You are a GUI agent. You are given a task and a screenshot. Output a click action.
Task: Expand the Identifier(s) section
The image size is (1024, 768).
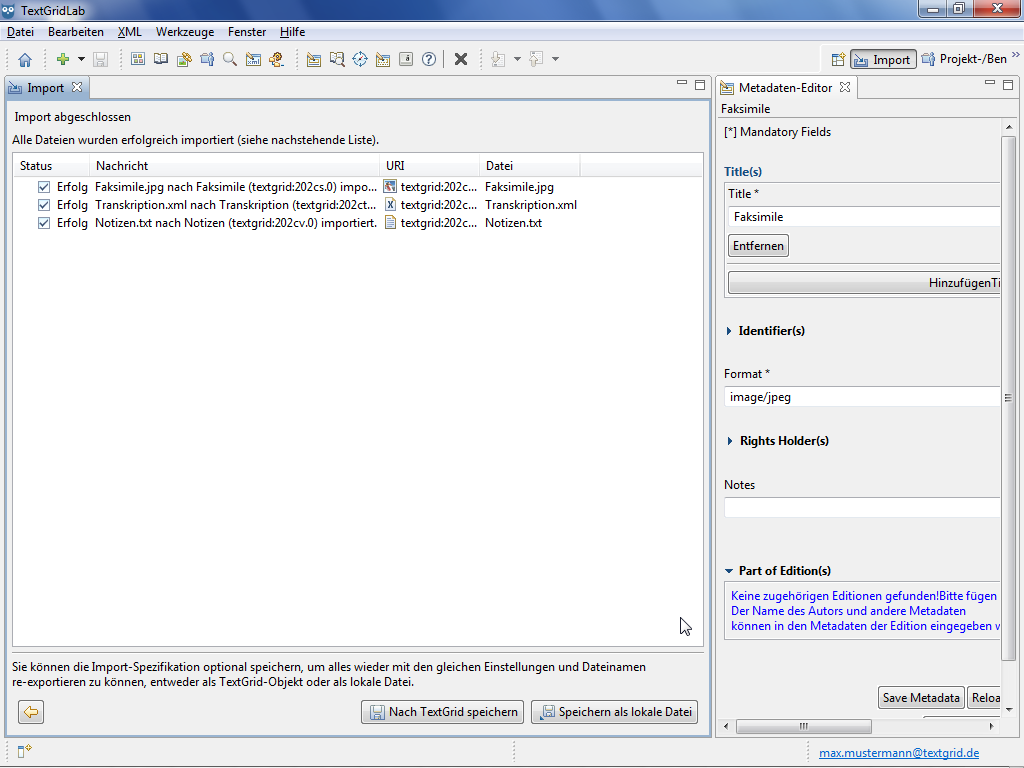tap(729, 331)
